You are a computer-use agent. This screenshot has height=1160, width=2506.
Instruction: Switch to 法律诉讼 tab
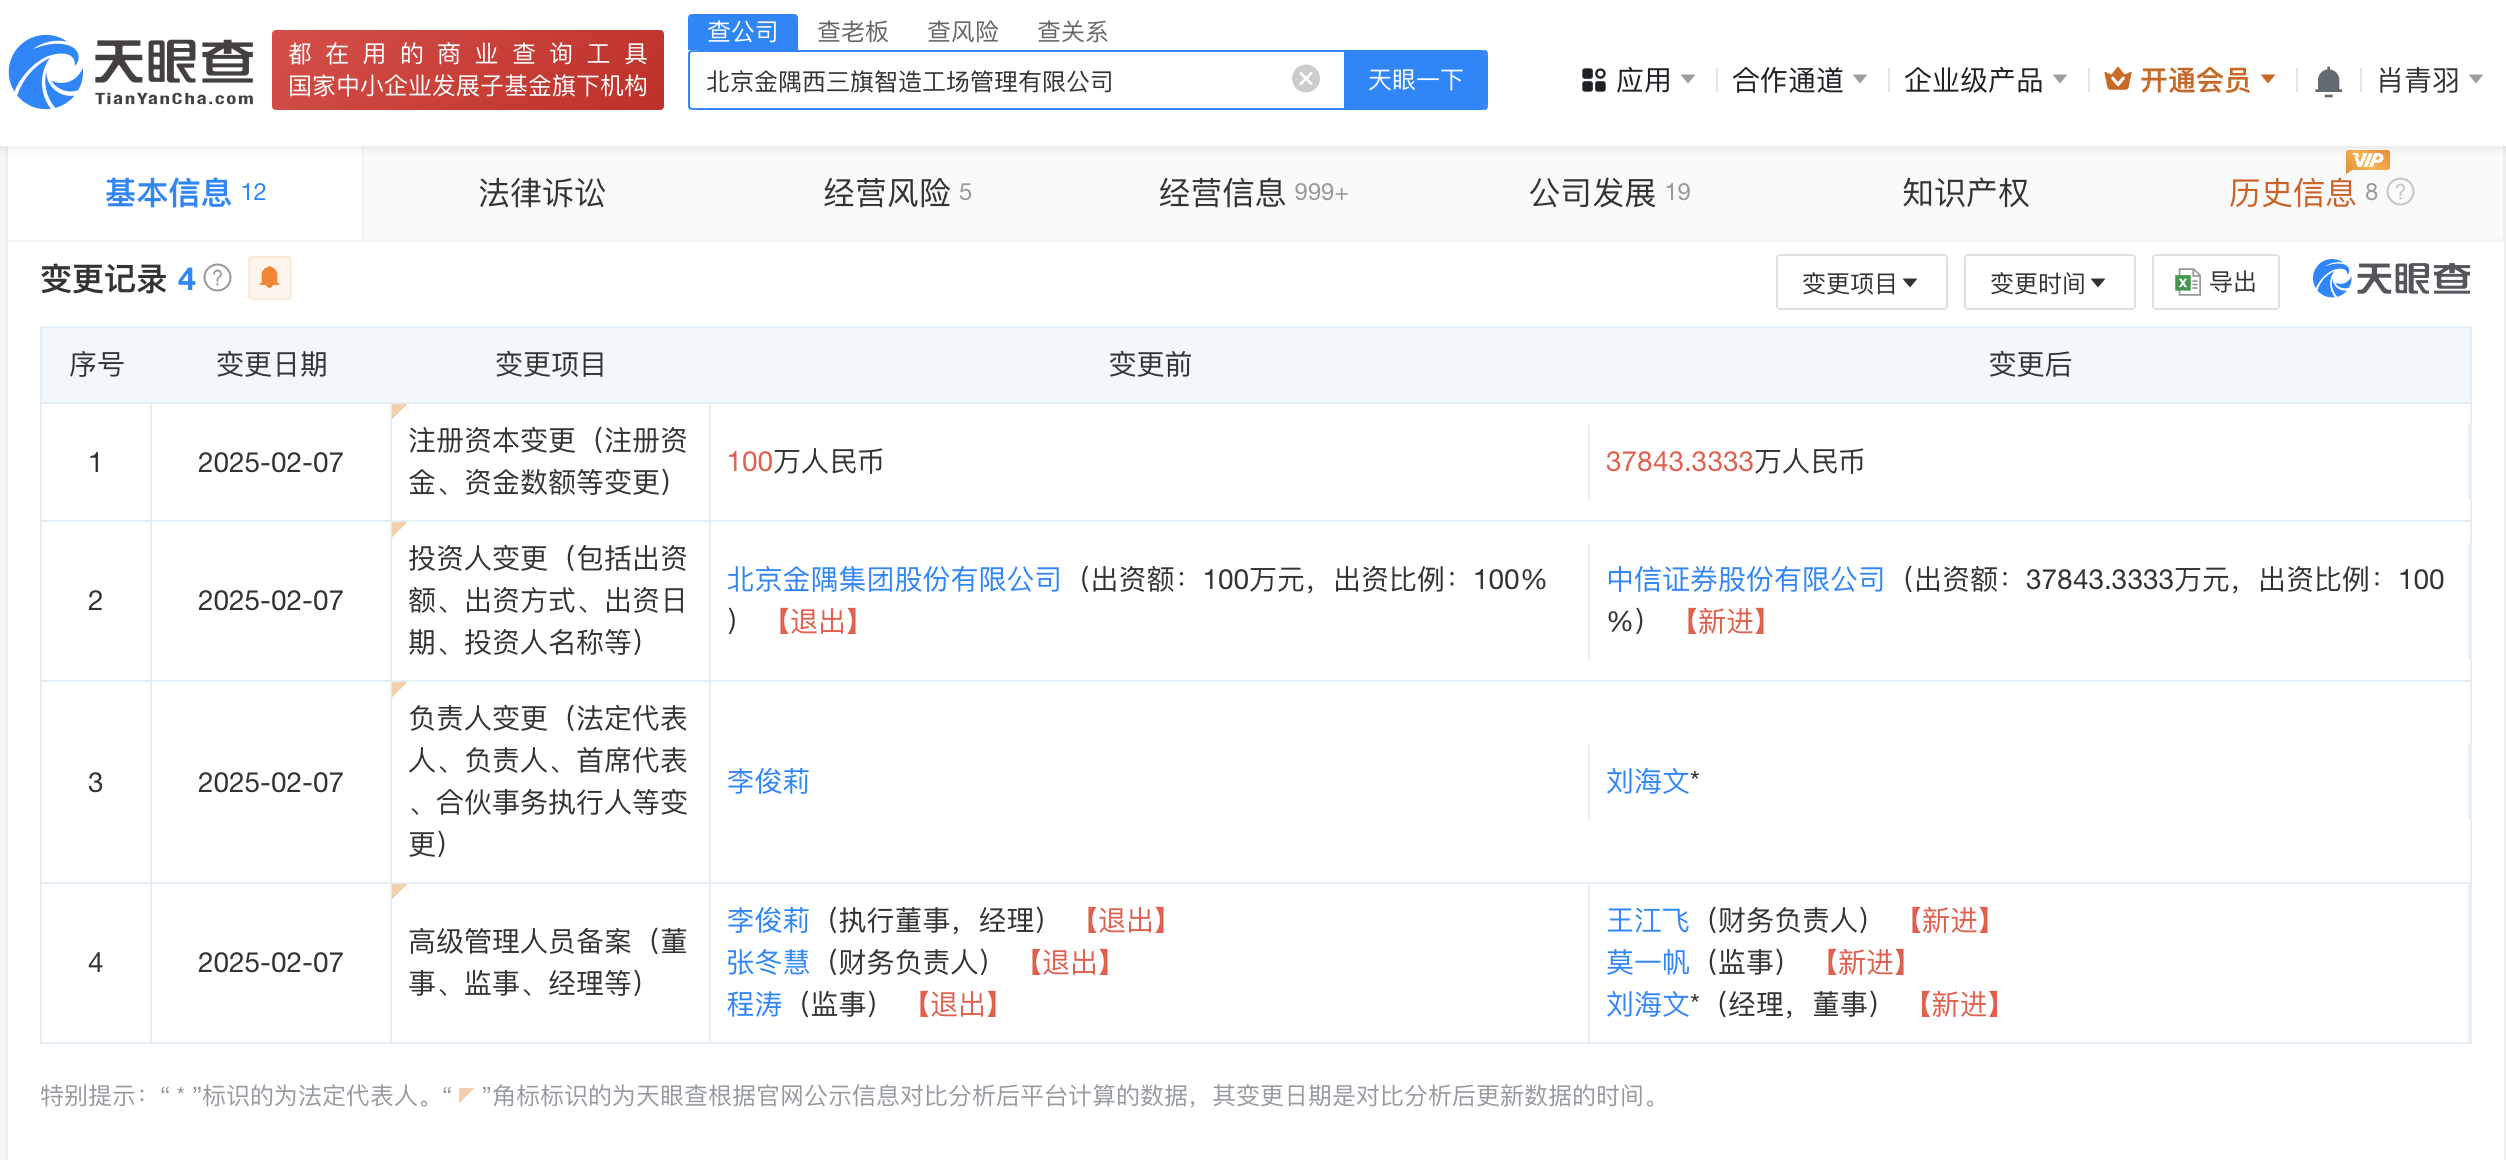click(541, 193)
